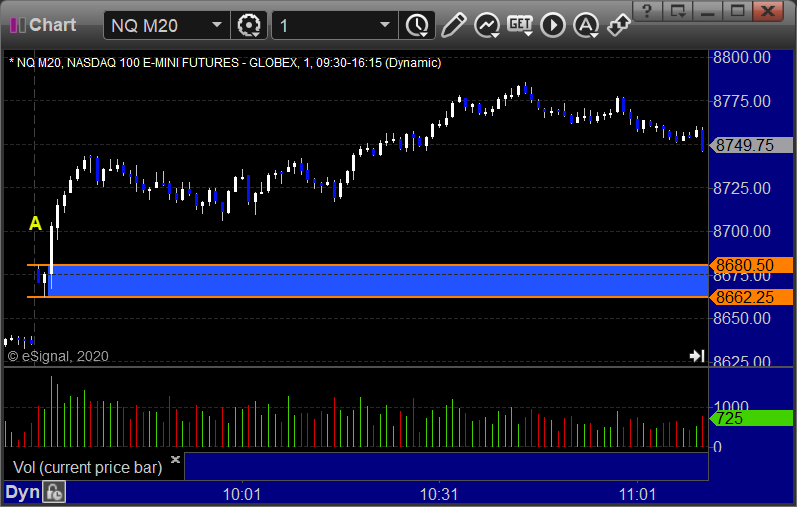The image size is (797, 507).
Task: Open the help question mark button
Action: coord(647,11)
